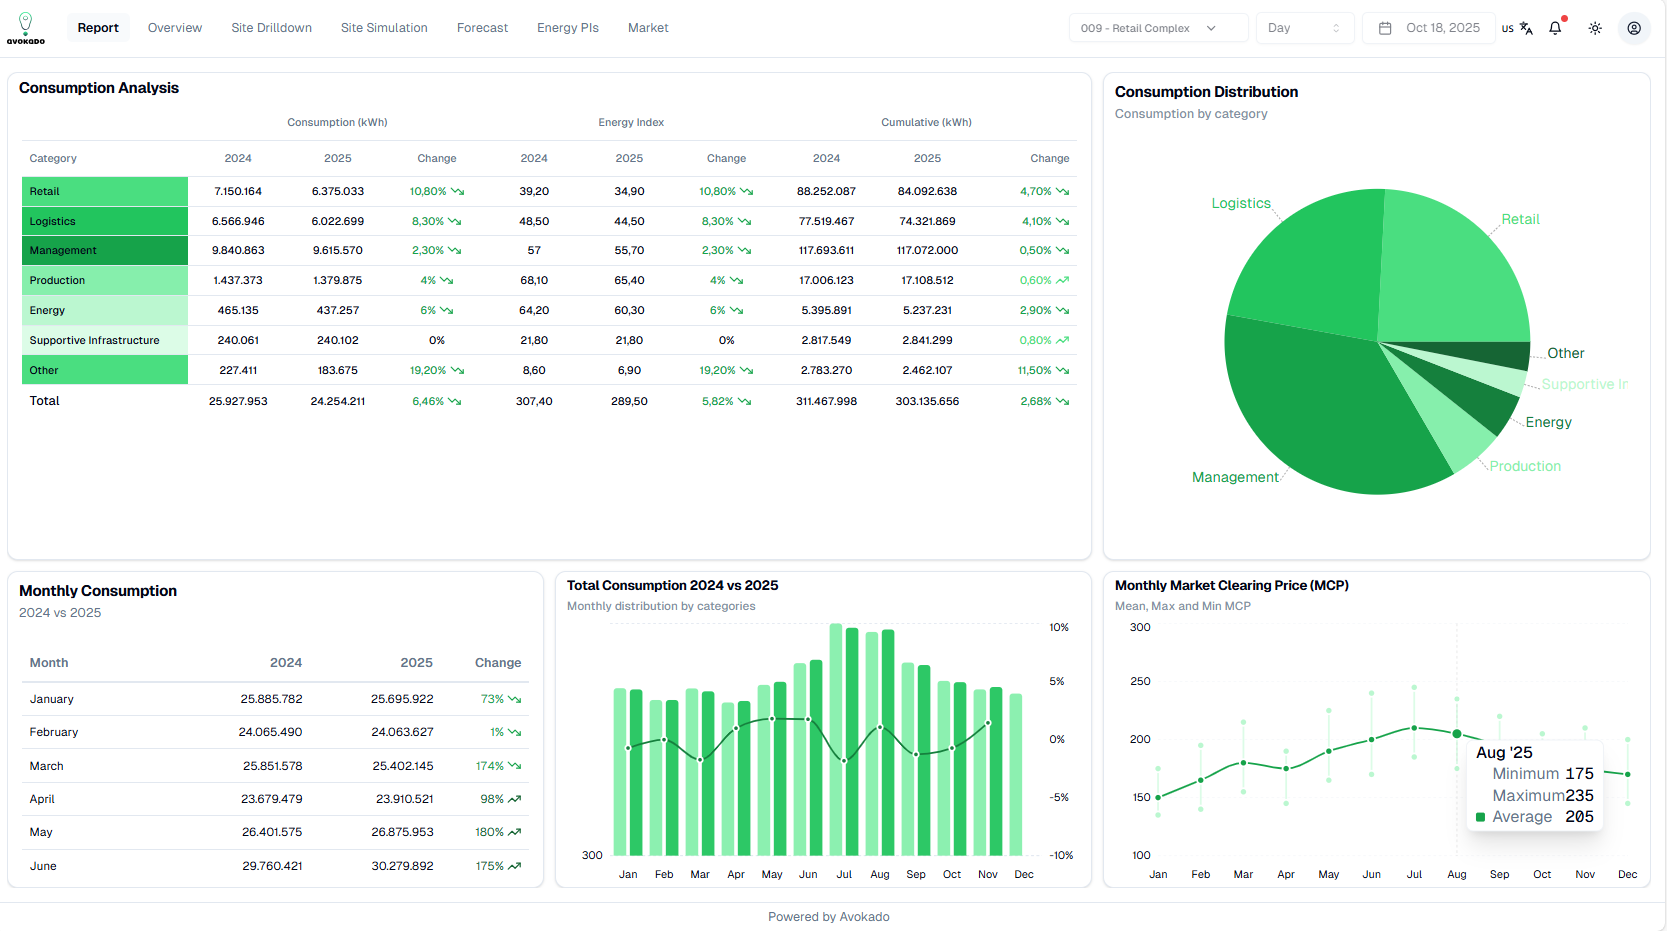Click the Category column header
The height and width of the screenshot is (931, 1667).
tap(53, 158)
